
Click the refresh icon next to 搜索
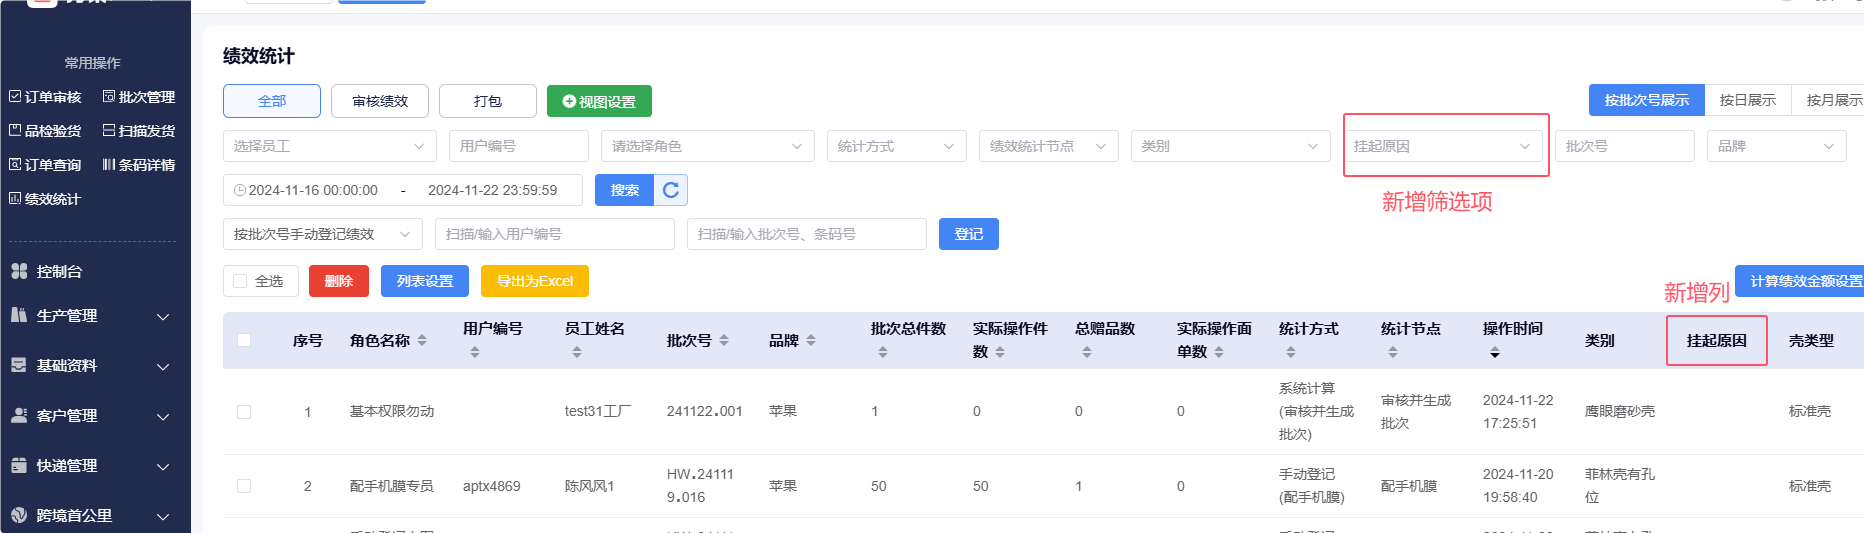click(671, 190)
